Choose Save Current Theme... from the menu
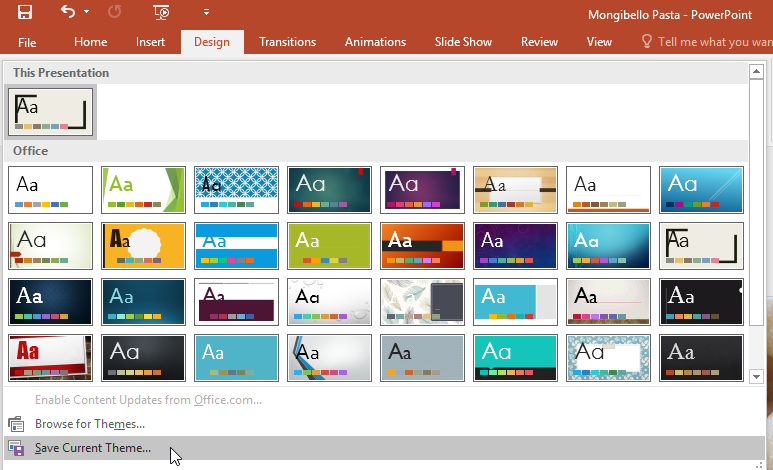The height and width of the screenshot is (470, 773). pos(92,448)
